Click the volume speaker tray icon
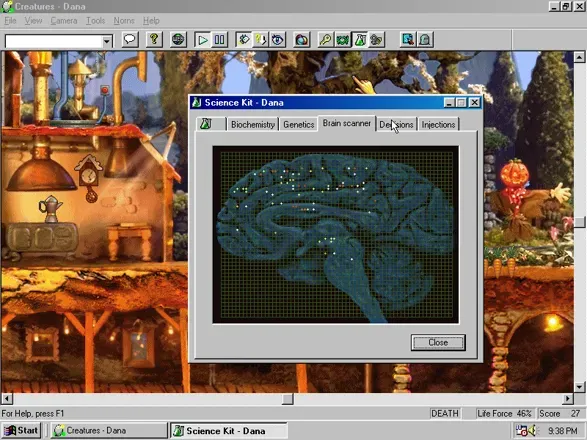 pos(532,430)
